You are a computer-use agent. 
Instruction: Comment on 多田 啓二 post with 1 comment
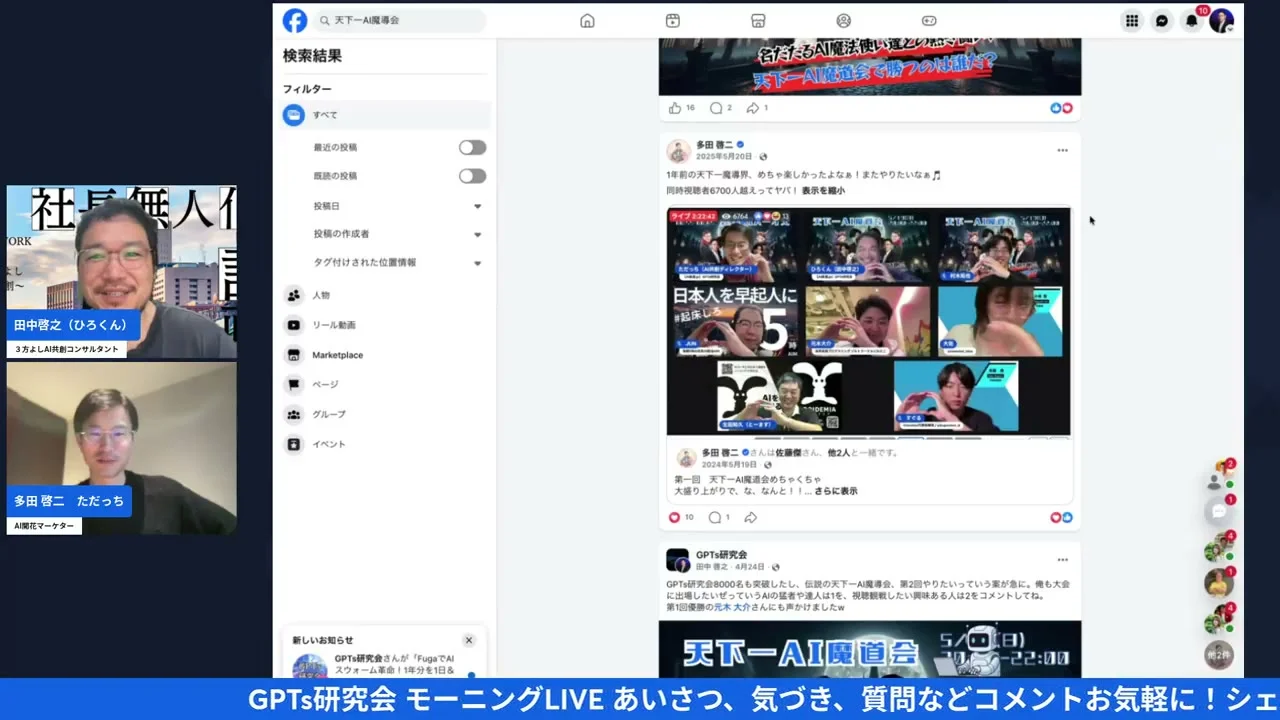(716, 517)
